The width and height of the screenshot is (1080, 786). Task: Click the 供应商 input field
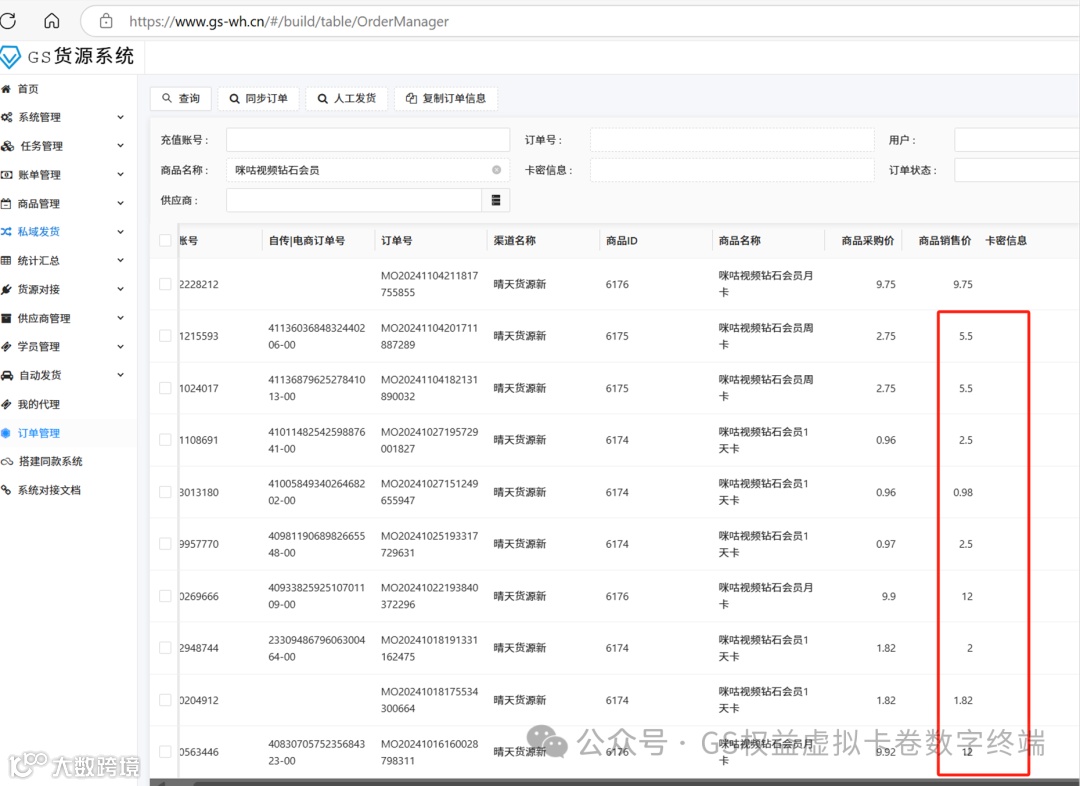(354, 200)
